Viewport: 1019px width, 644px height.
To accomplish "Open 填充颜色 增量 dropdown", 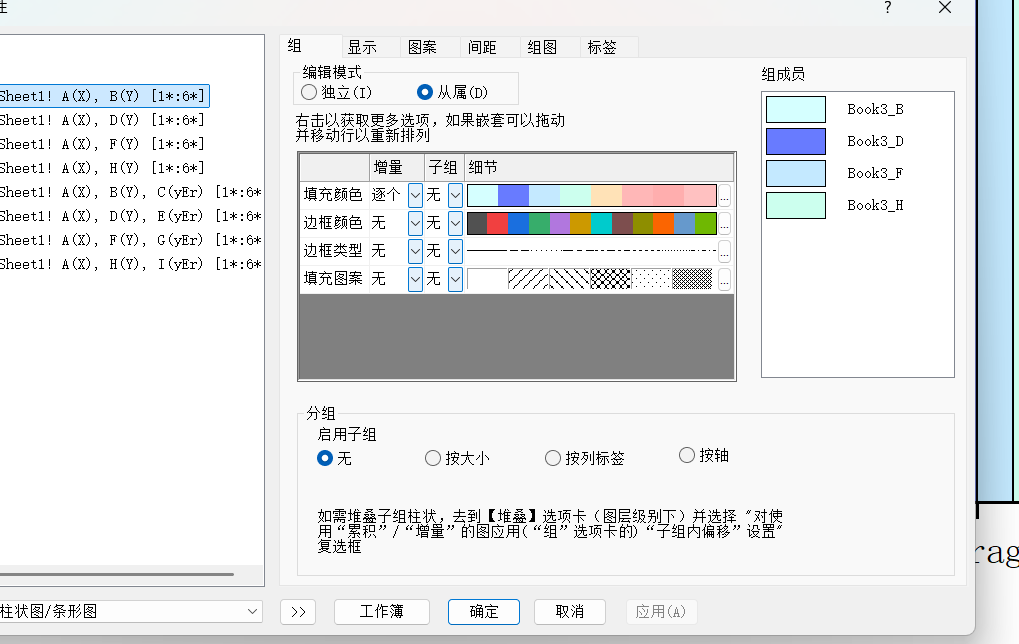I will click(415, 195).
